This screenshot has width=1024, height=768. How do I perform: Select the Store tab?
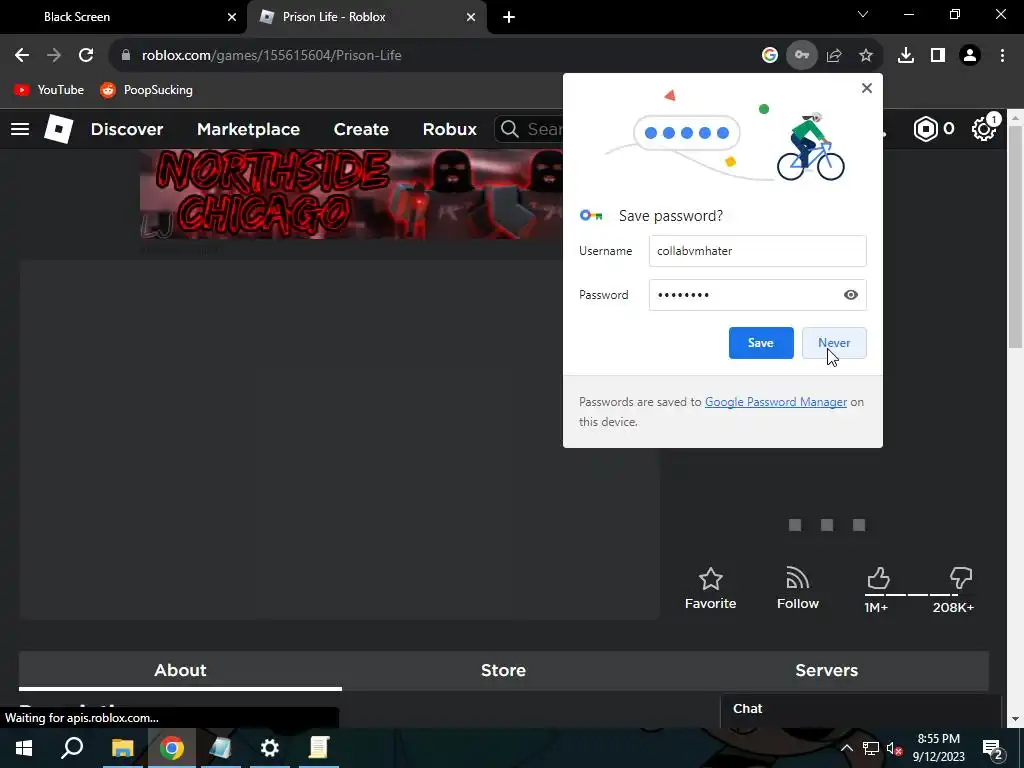[x=503, y=670]
